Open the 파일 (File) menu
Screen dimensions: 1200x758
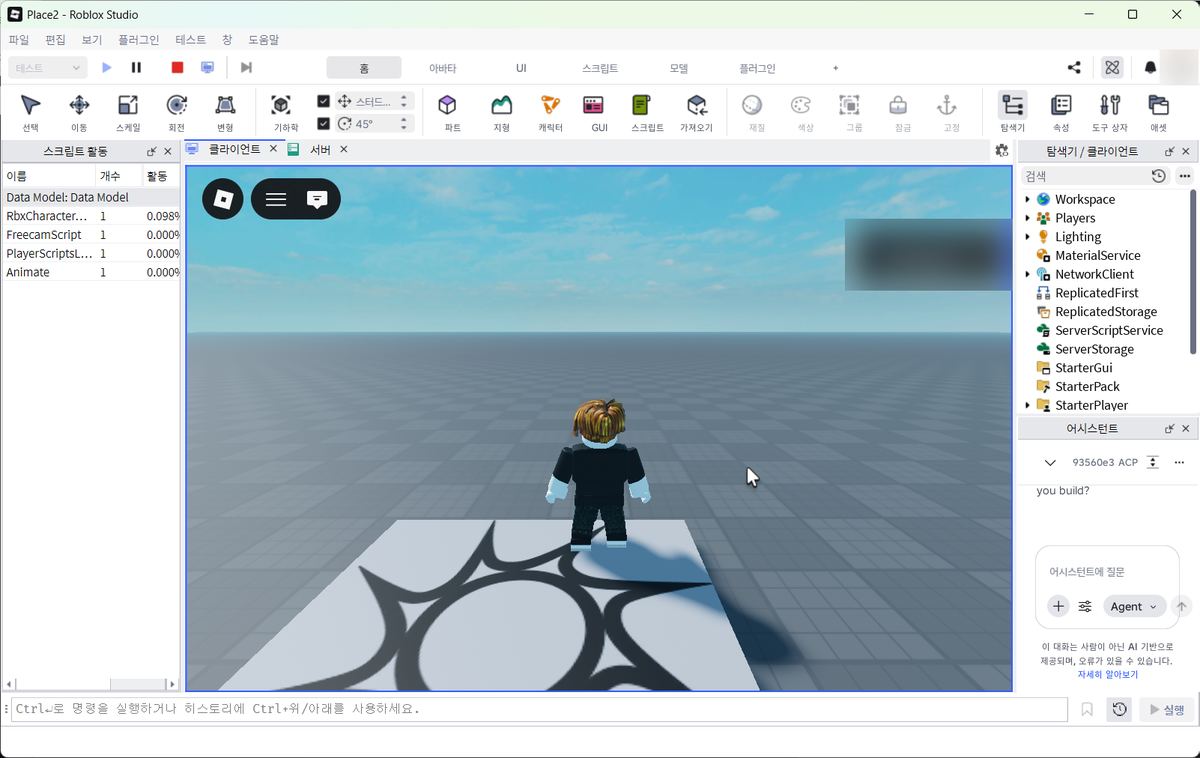pos(19,40)
